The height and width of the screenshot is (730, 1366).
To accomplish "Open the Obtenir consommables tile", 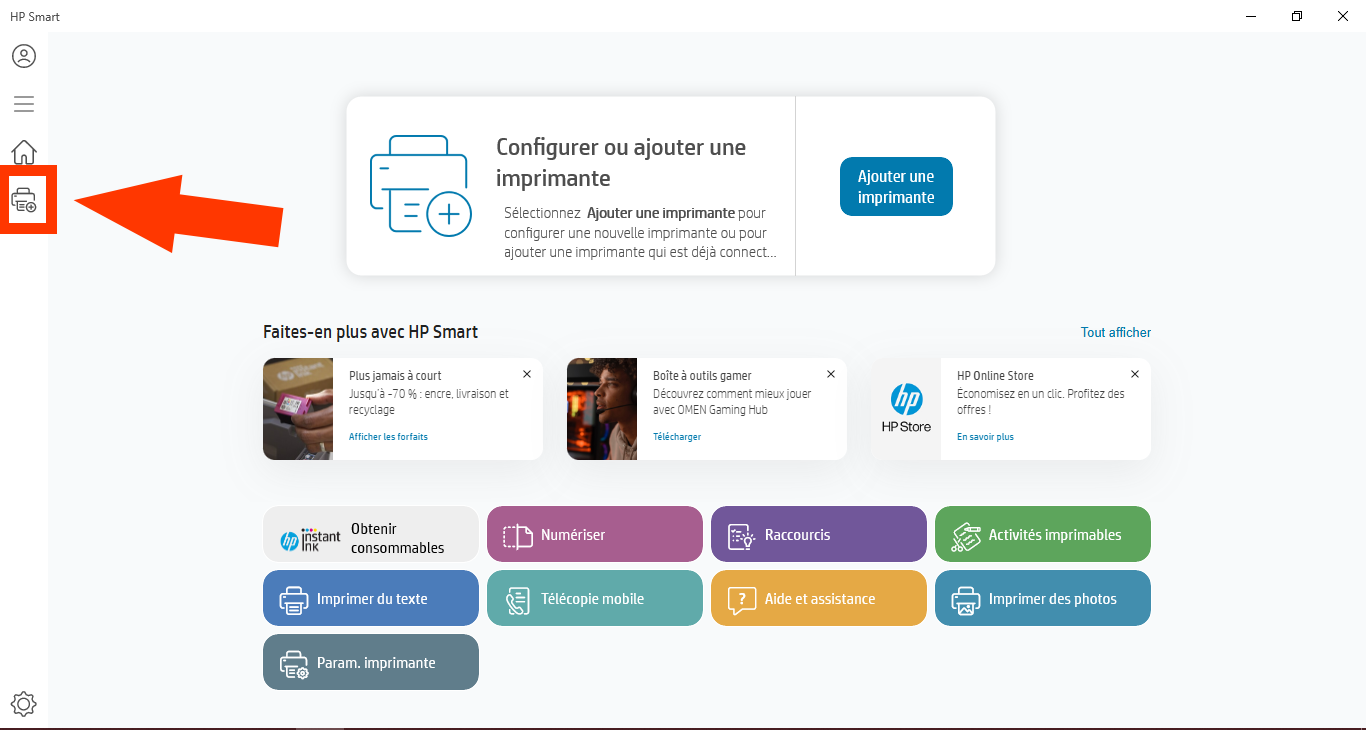I will pos(371,534).
